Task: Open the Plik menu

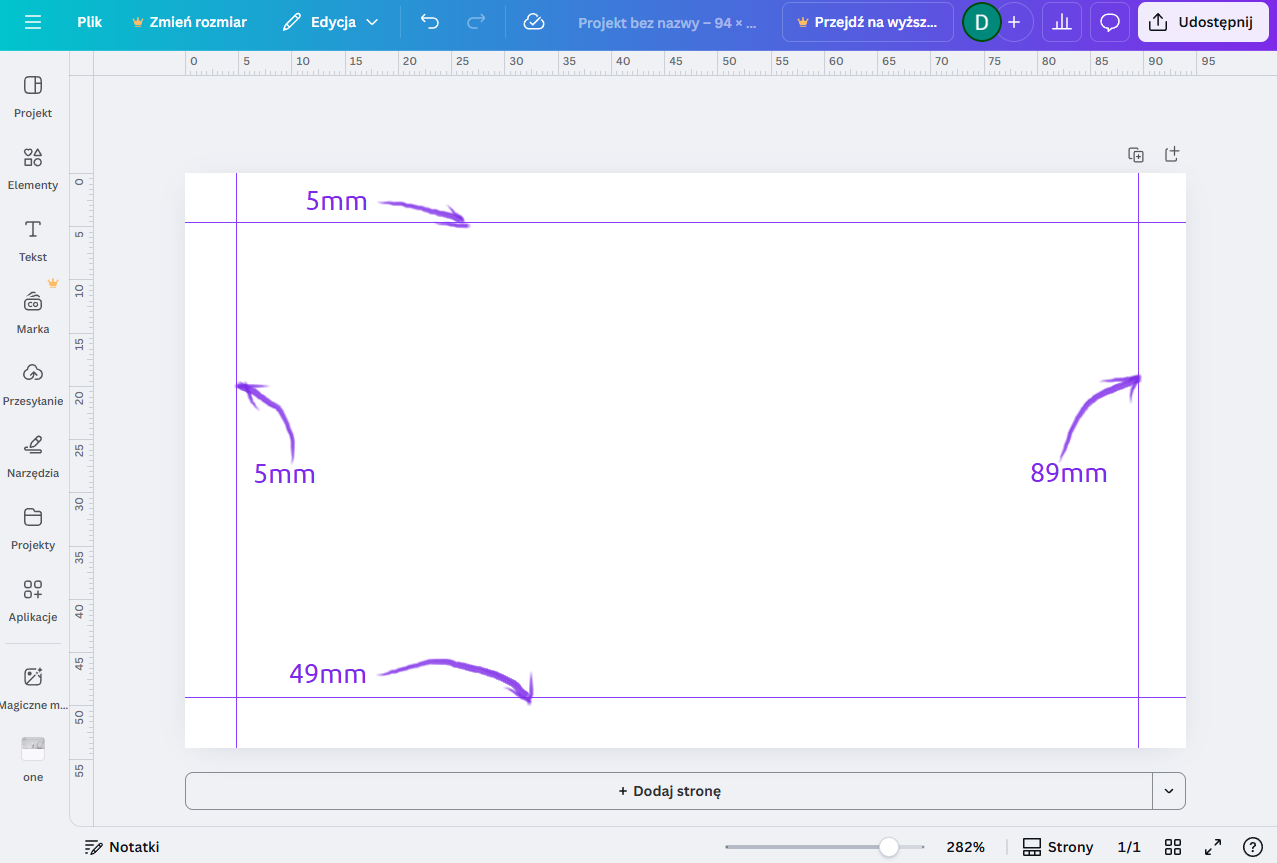Action: click(90, 22)
